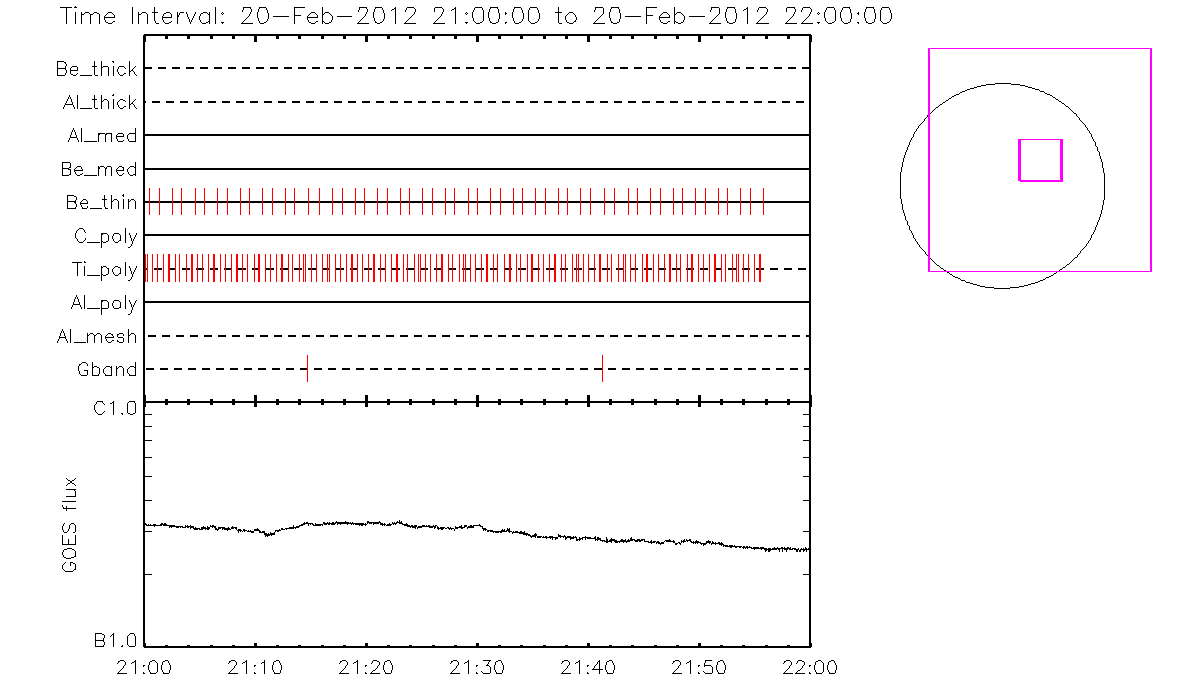Click the first Gband marker near 21:14
This screenshot has width=1200, height=700.
307,368
